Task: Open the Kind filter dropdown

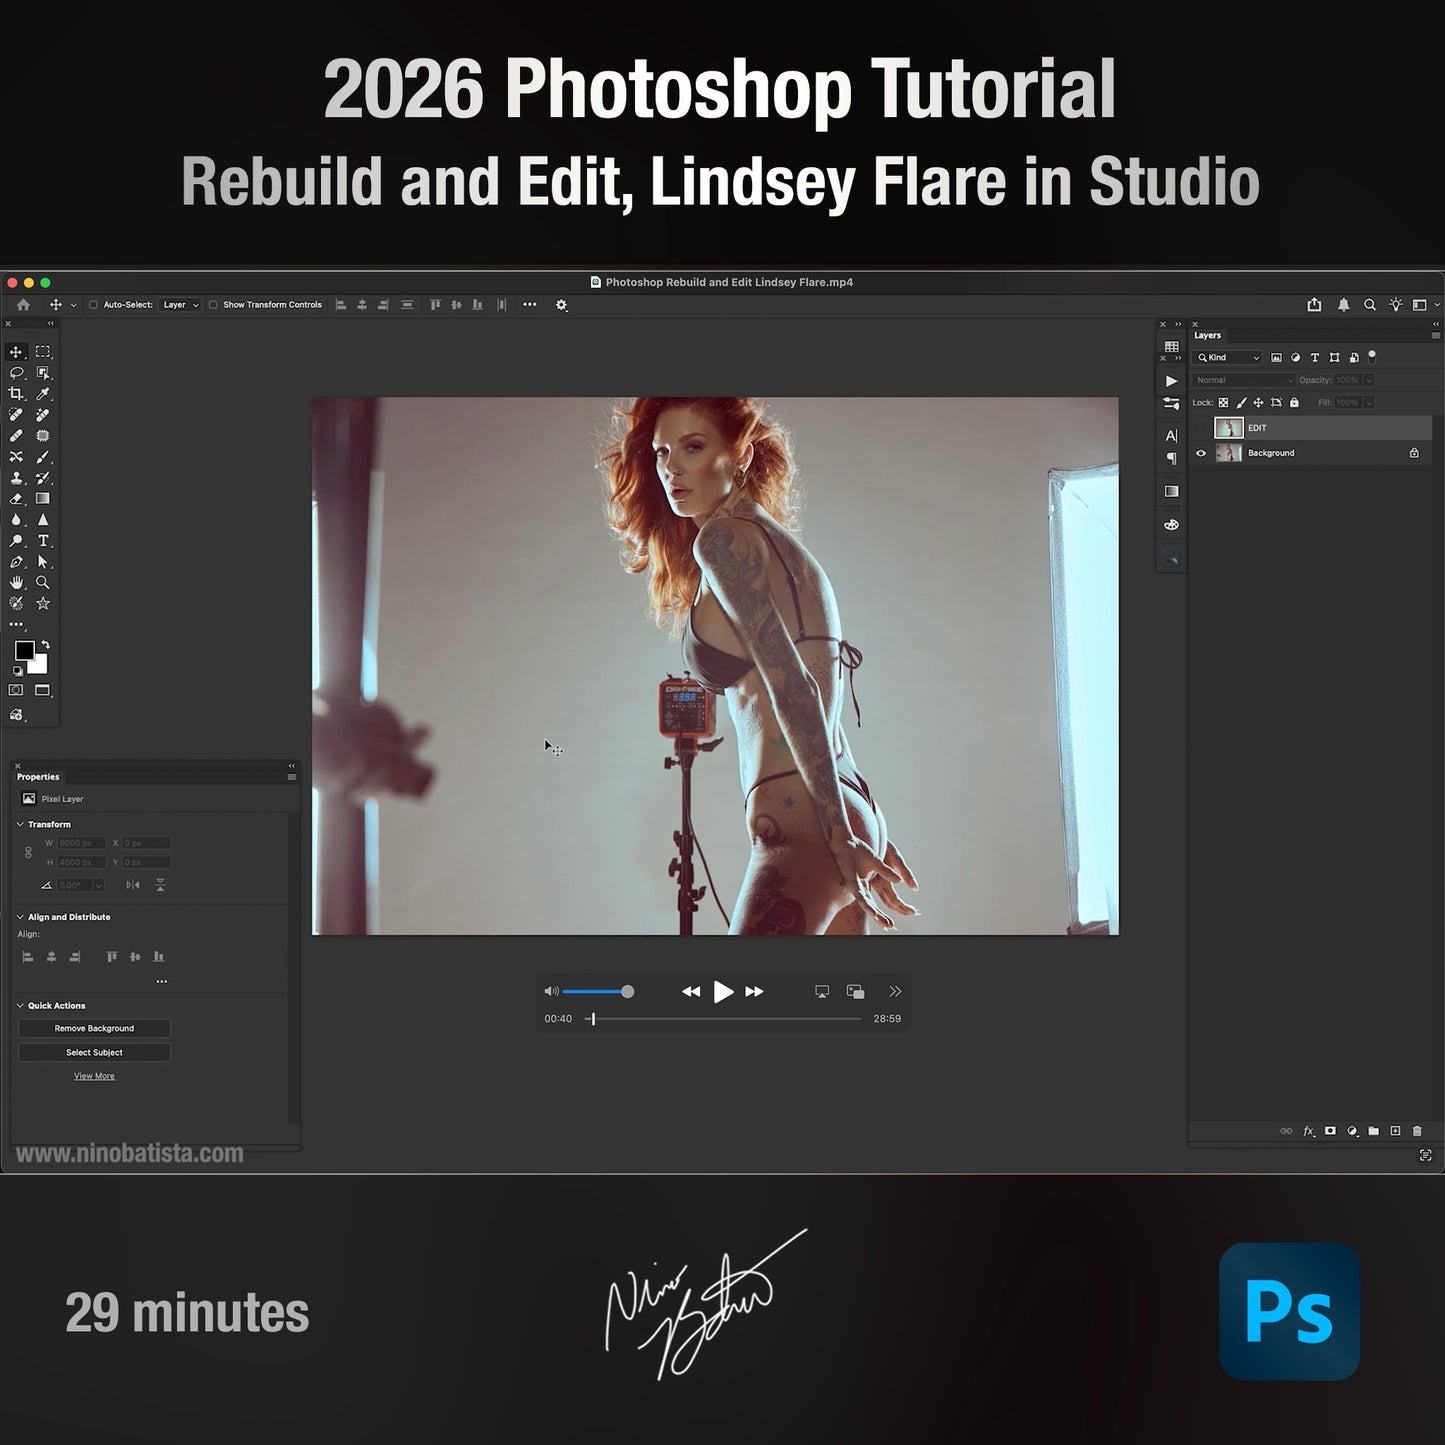Action: click(x=1227, y=357)
